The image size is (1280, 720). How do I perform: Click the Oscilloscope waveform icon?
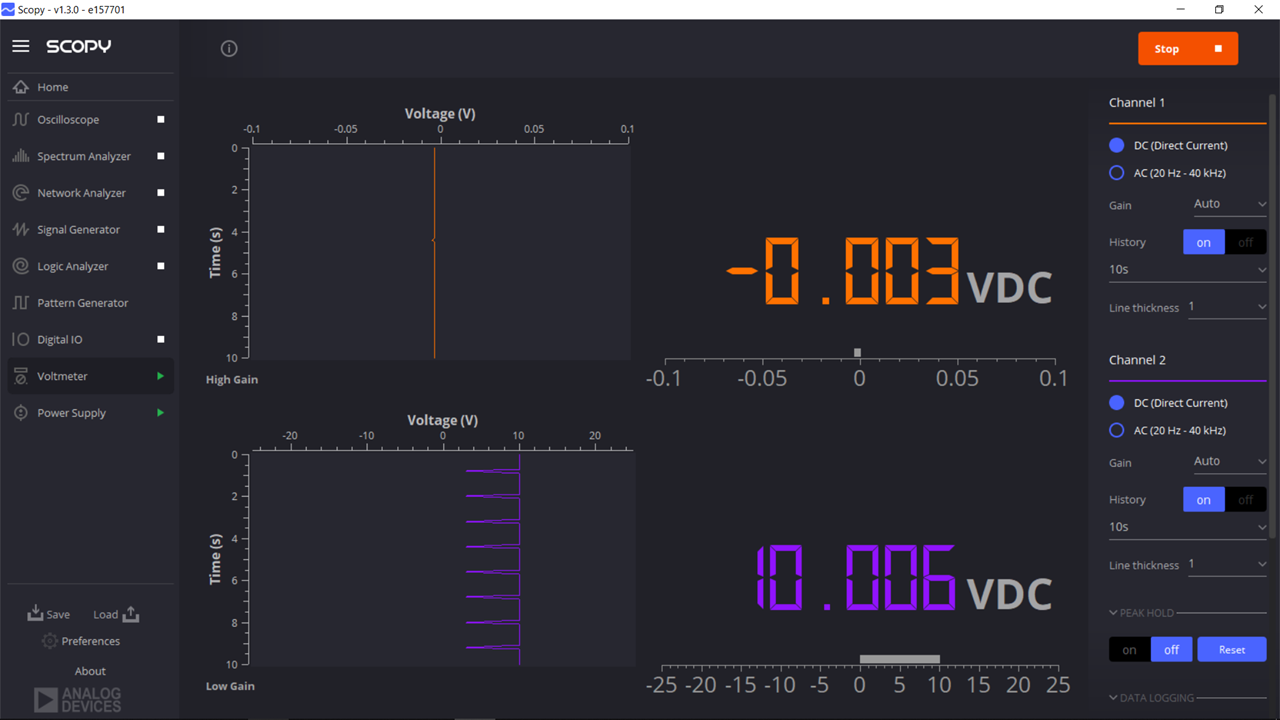pos(21,120)
